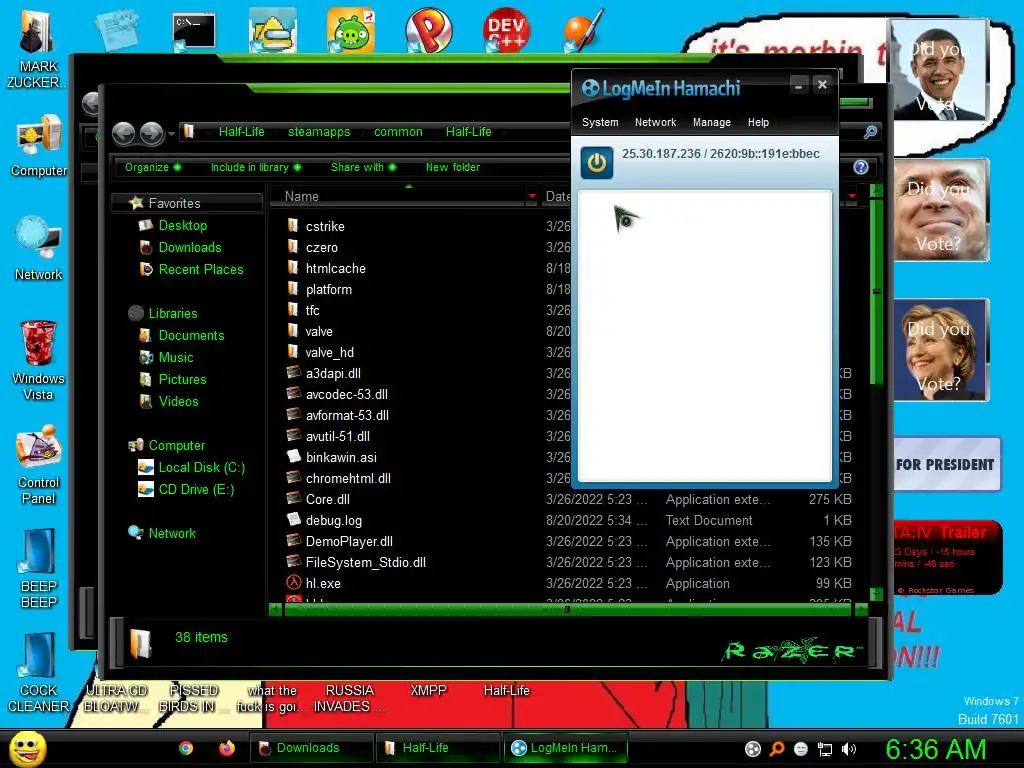
Task: Select CD Drive (E:) in sidebar
Action: [196, 490]
